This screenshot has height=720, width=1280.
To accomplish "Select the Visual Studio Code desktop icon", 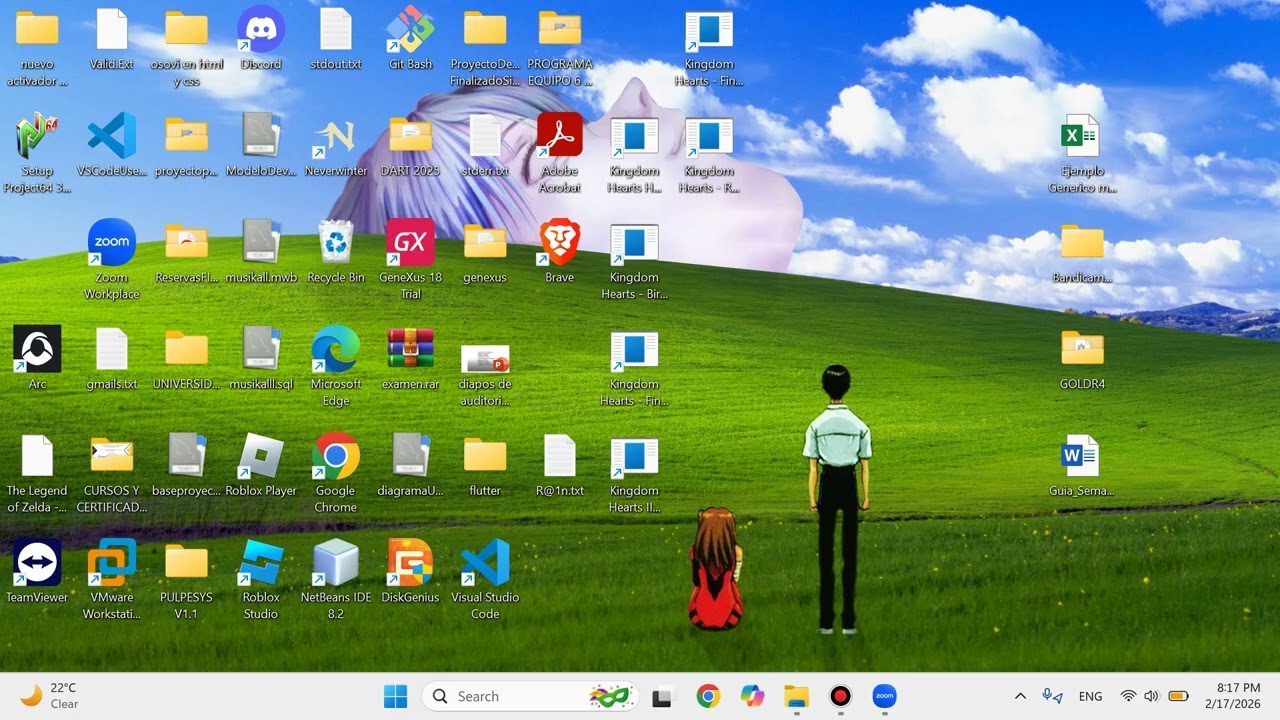I will tap(485, 580).
